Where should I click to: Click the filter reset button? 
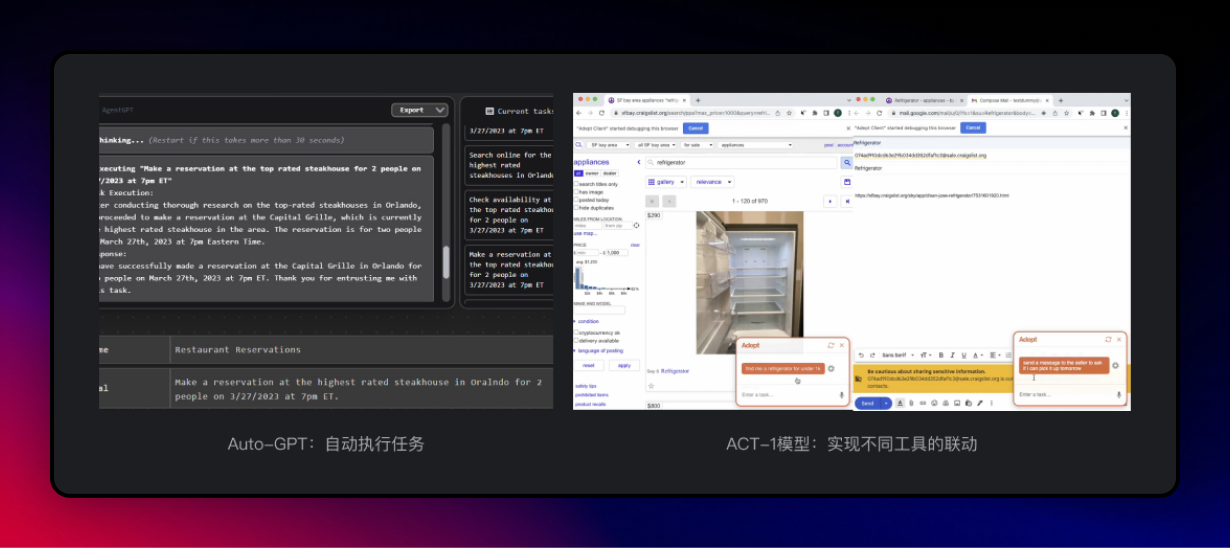tap(588, 365)
